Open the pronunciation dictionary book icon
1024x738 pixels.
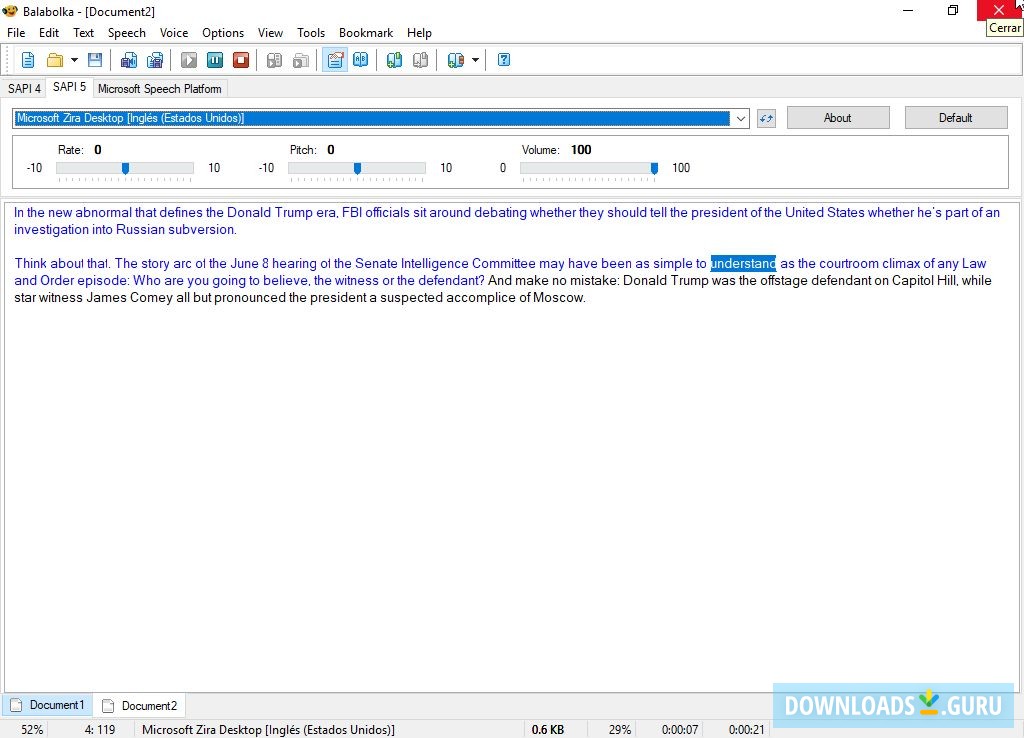pos(360,60)
